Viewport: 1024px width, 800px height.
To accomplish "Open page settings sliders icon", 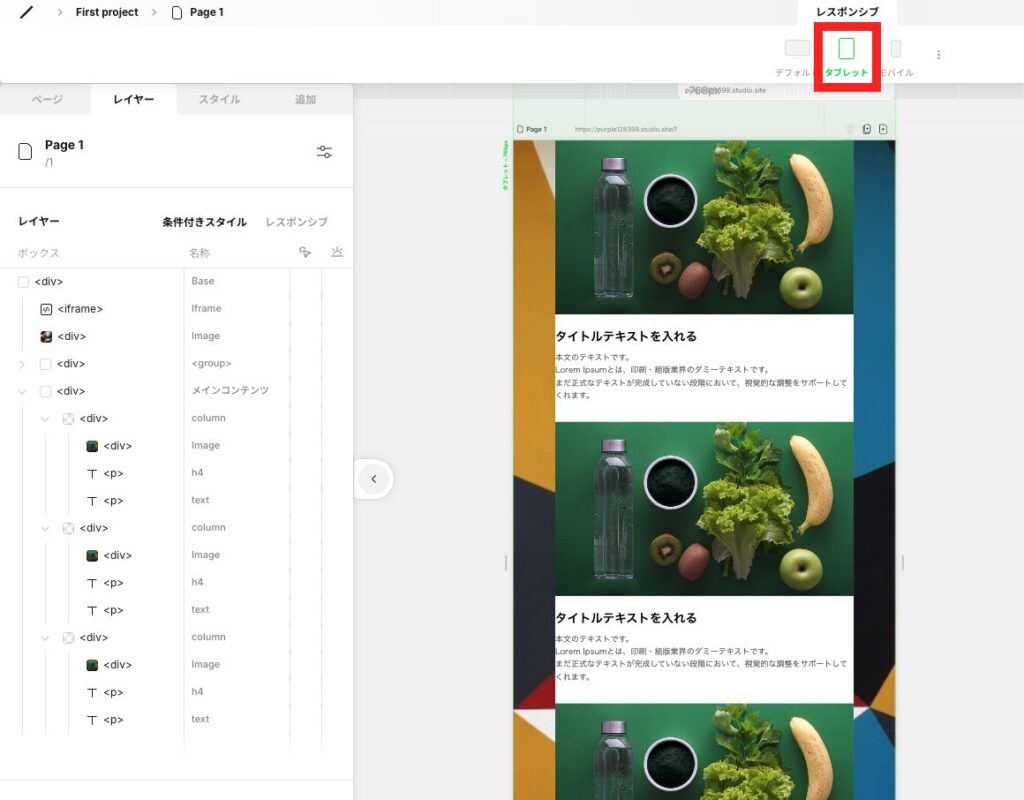I will (325, 152).
